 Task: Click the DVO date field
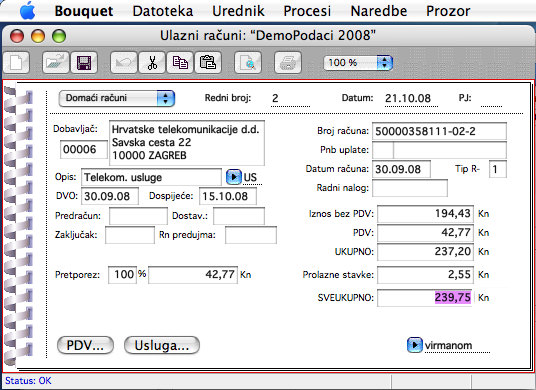pyautogui.click(x=110, y=196)
